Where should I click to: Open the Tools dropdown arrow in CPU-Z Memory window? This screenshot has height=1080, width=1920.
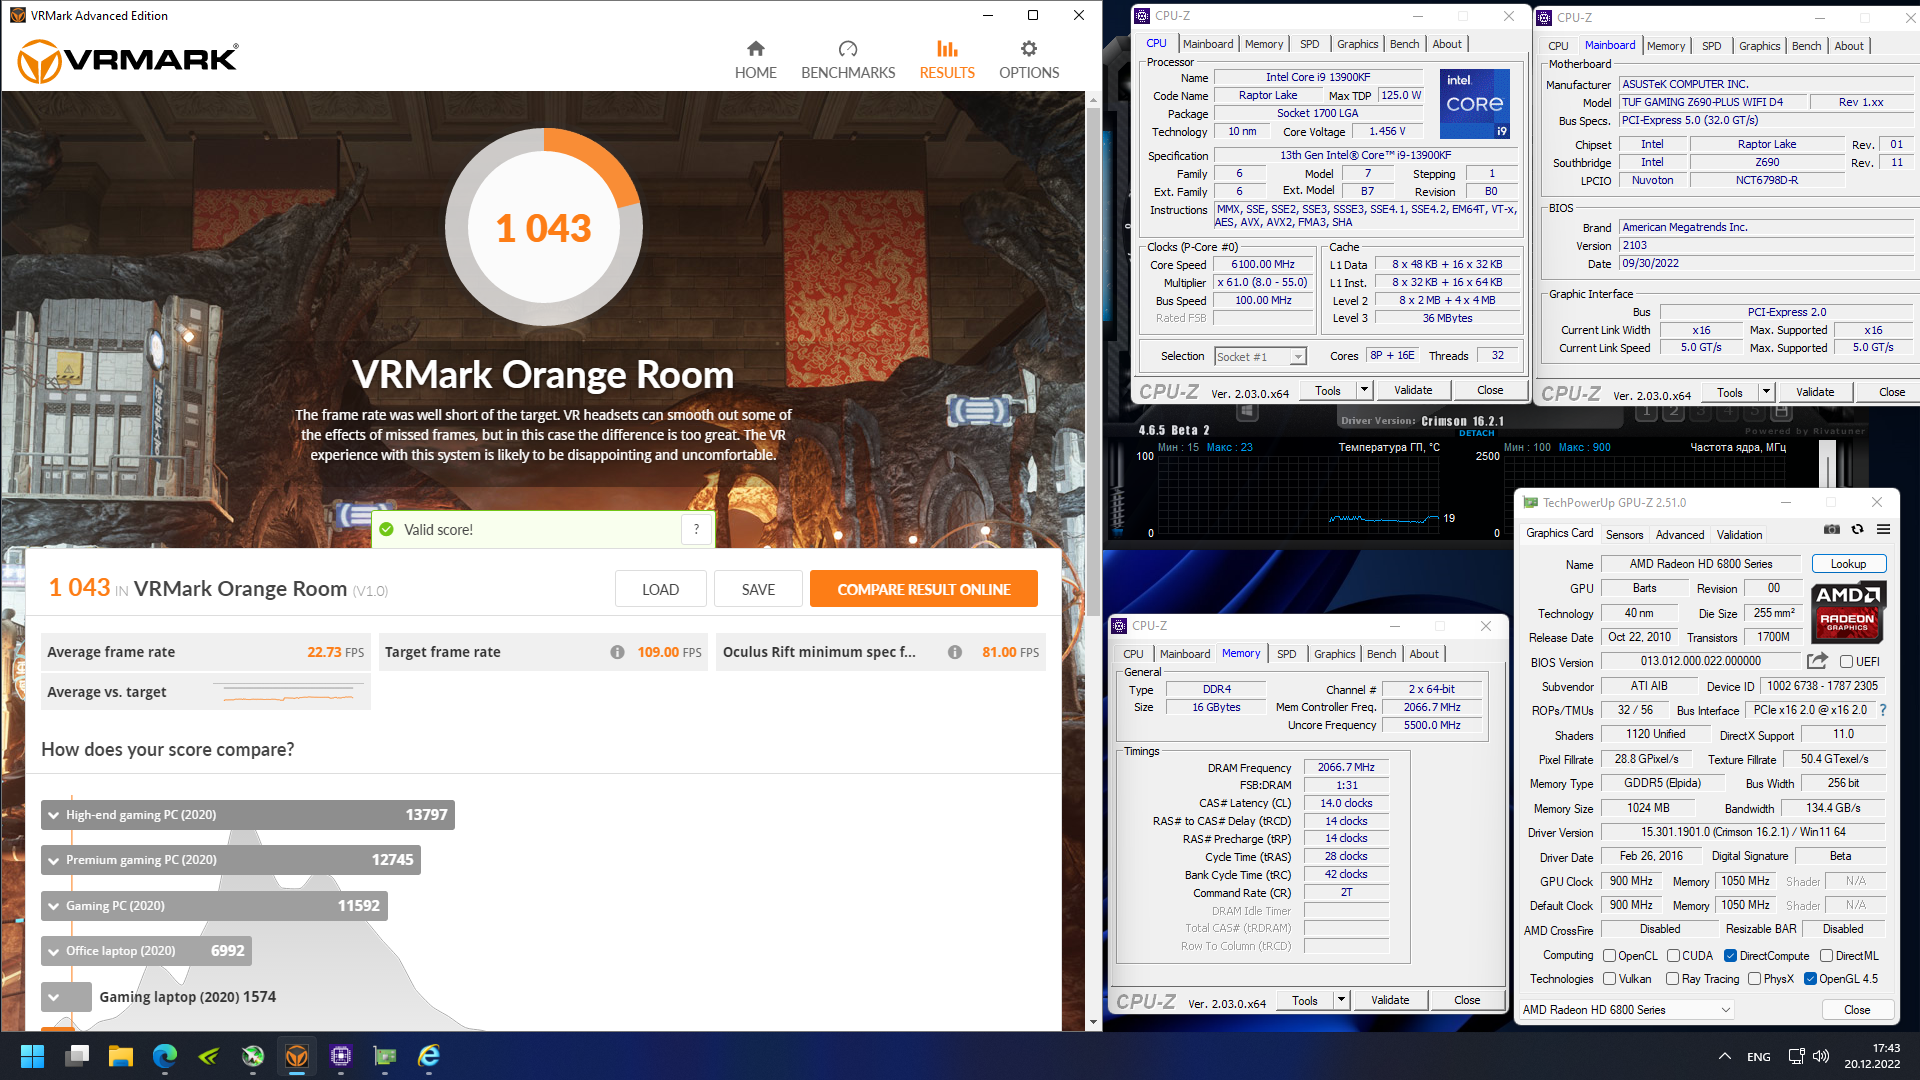1341,1000
